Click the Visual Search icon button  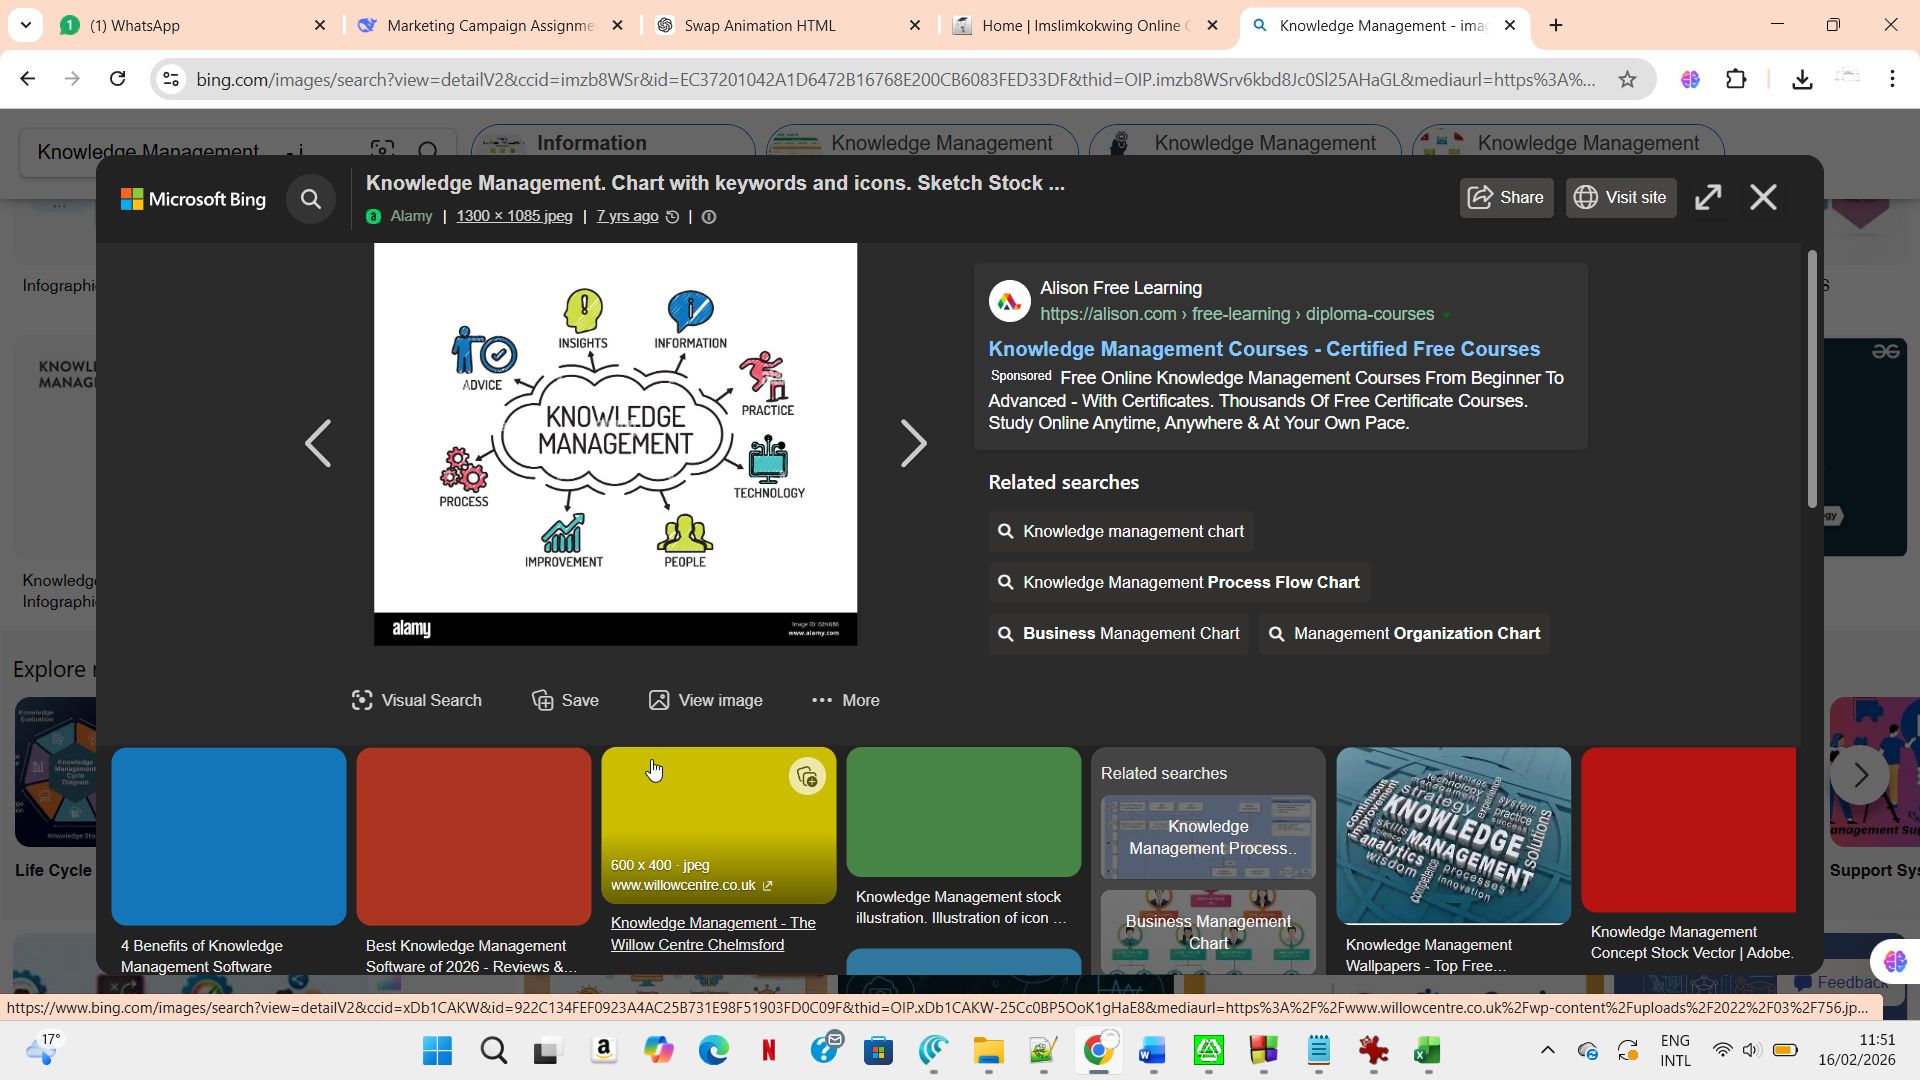[416, 700]
